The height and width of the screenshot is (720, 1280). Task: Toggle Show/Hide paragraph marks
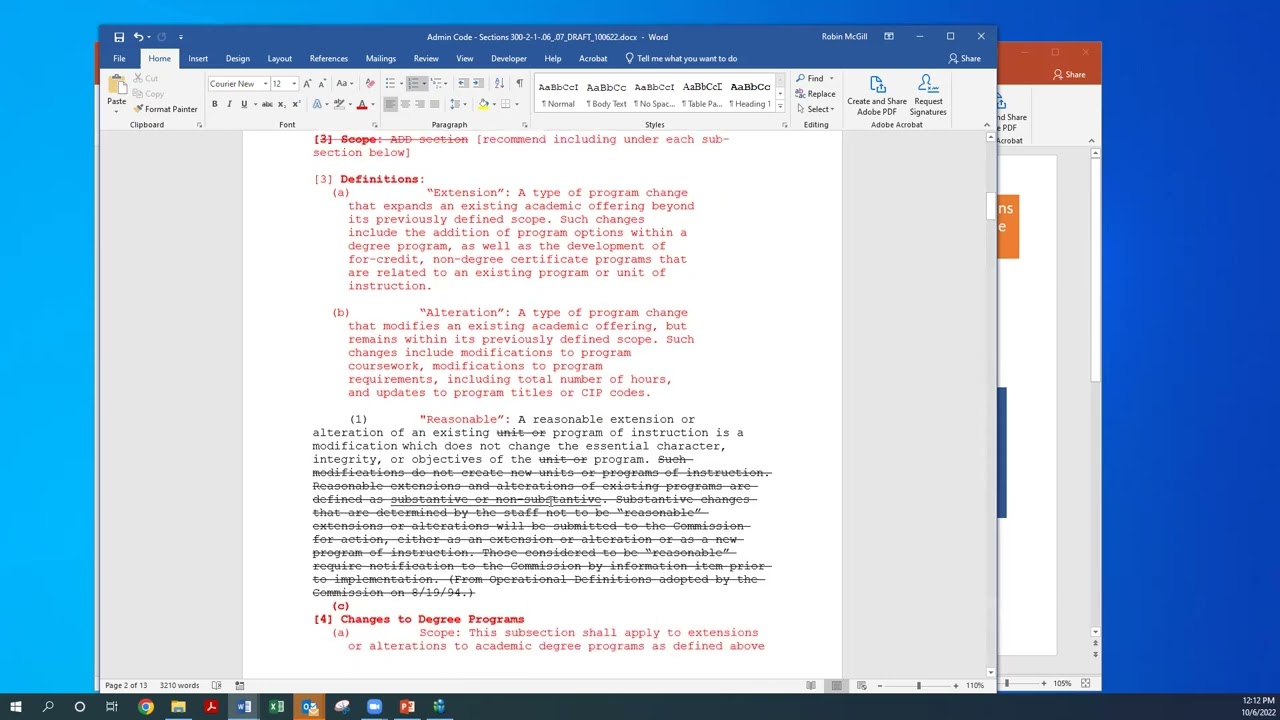[519, 84]
